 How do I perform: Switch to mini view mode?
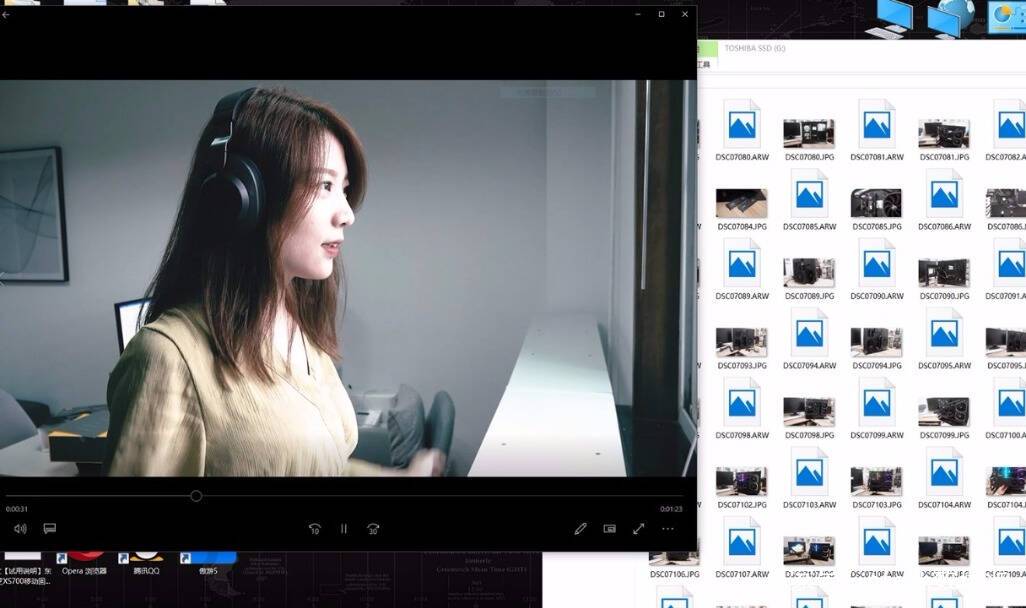pos(609,528)
